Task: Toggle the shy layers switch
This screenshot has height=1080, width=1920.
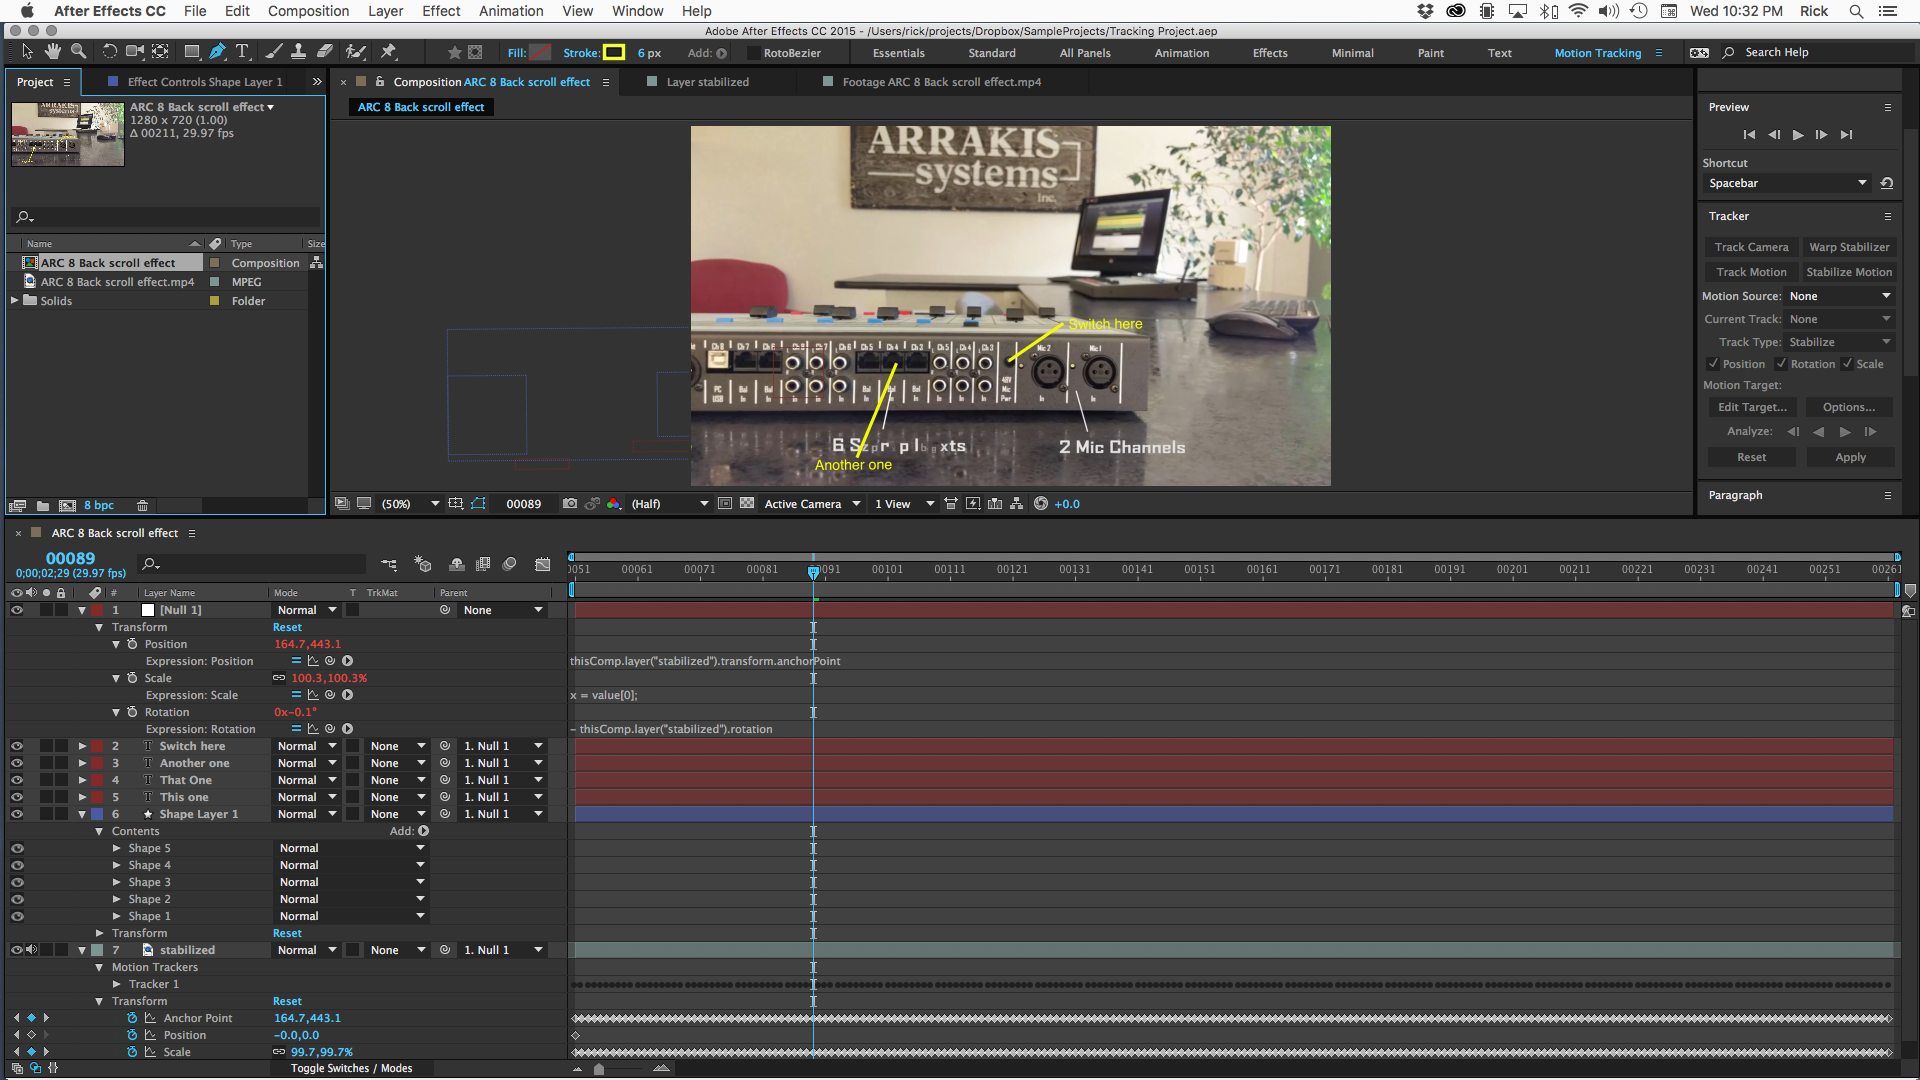Action: click(456, 565)
